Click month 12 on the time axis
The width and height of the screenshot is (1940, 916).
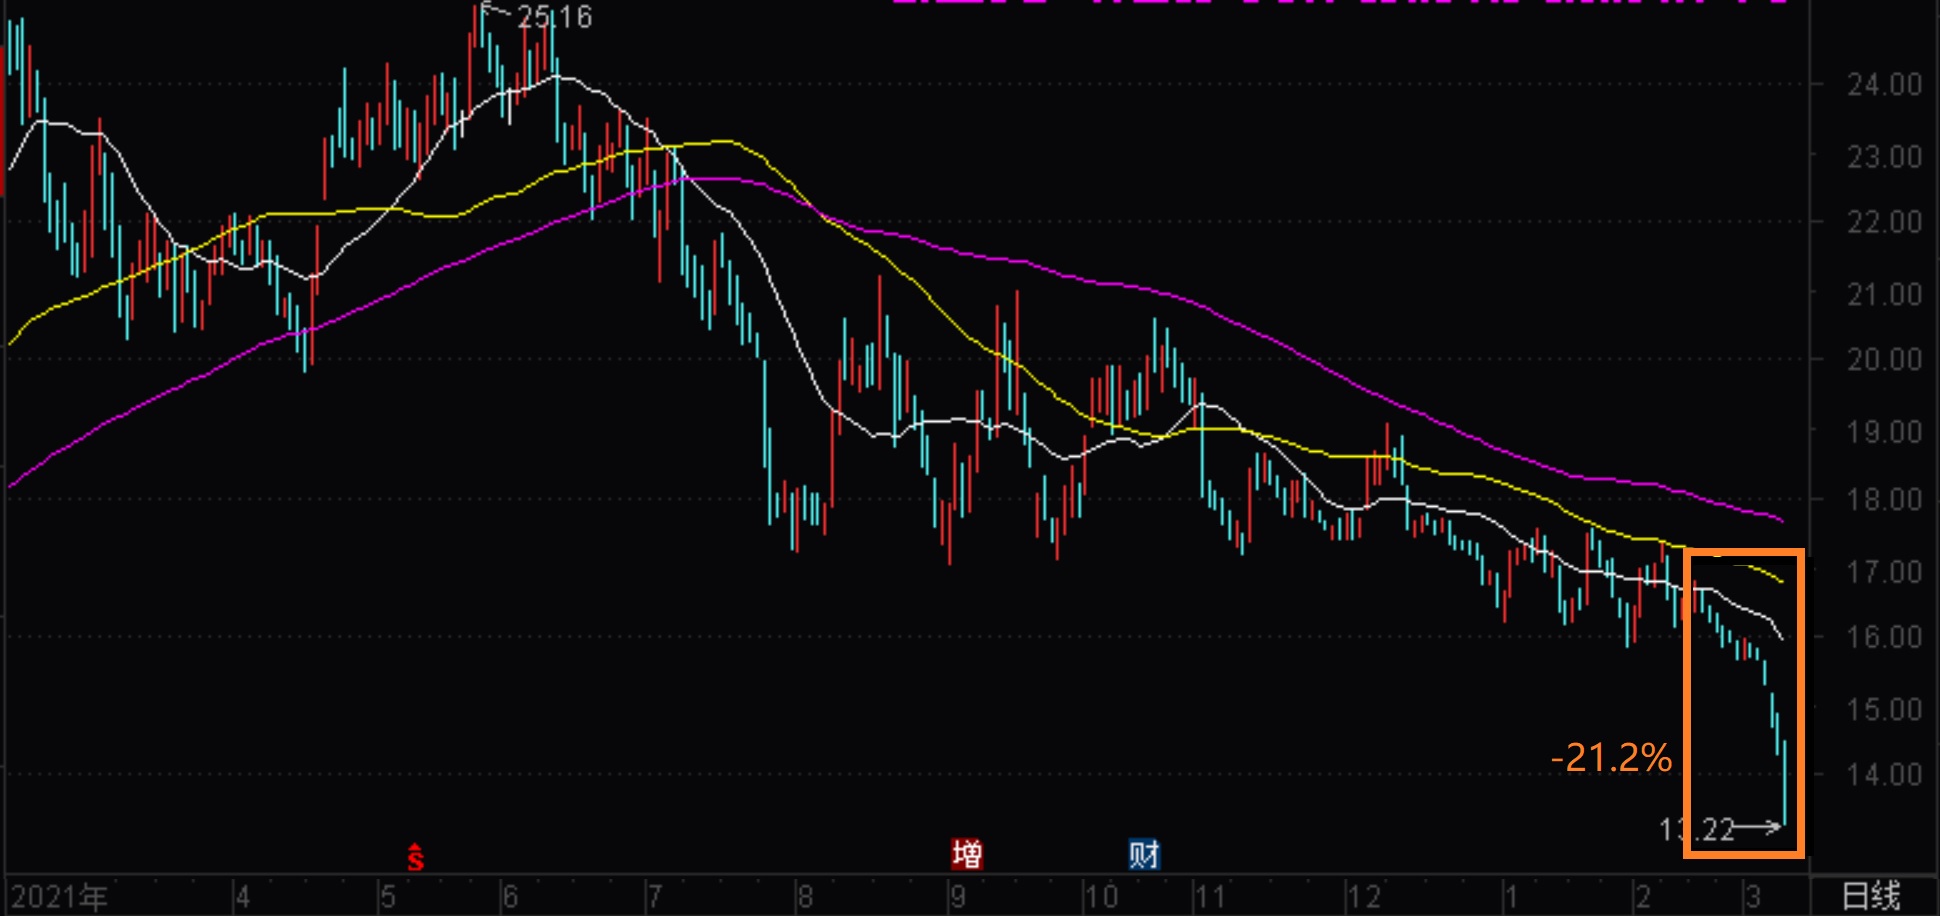point(1363,897)
